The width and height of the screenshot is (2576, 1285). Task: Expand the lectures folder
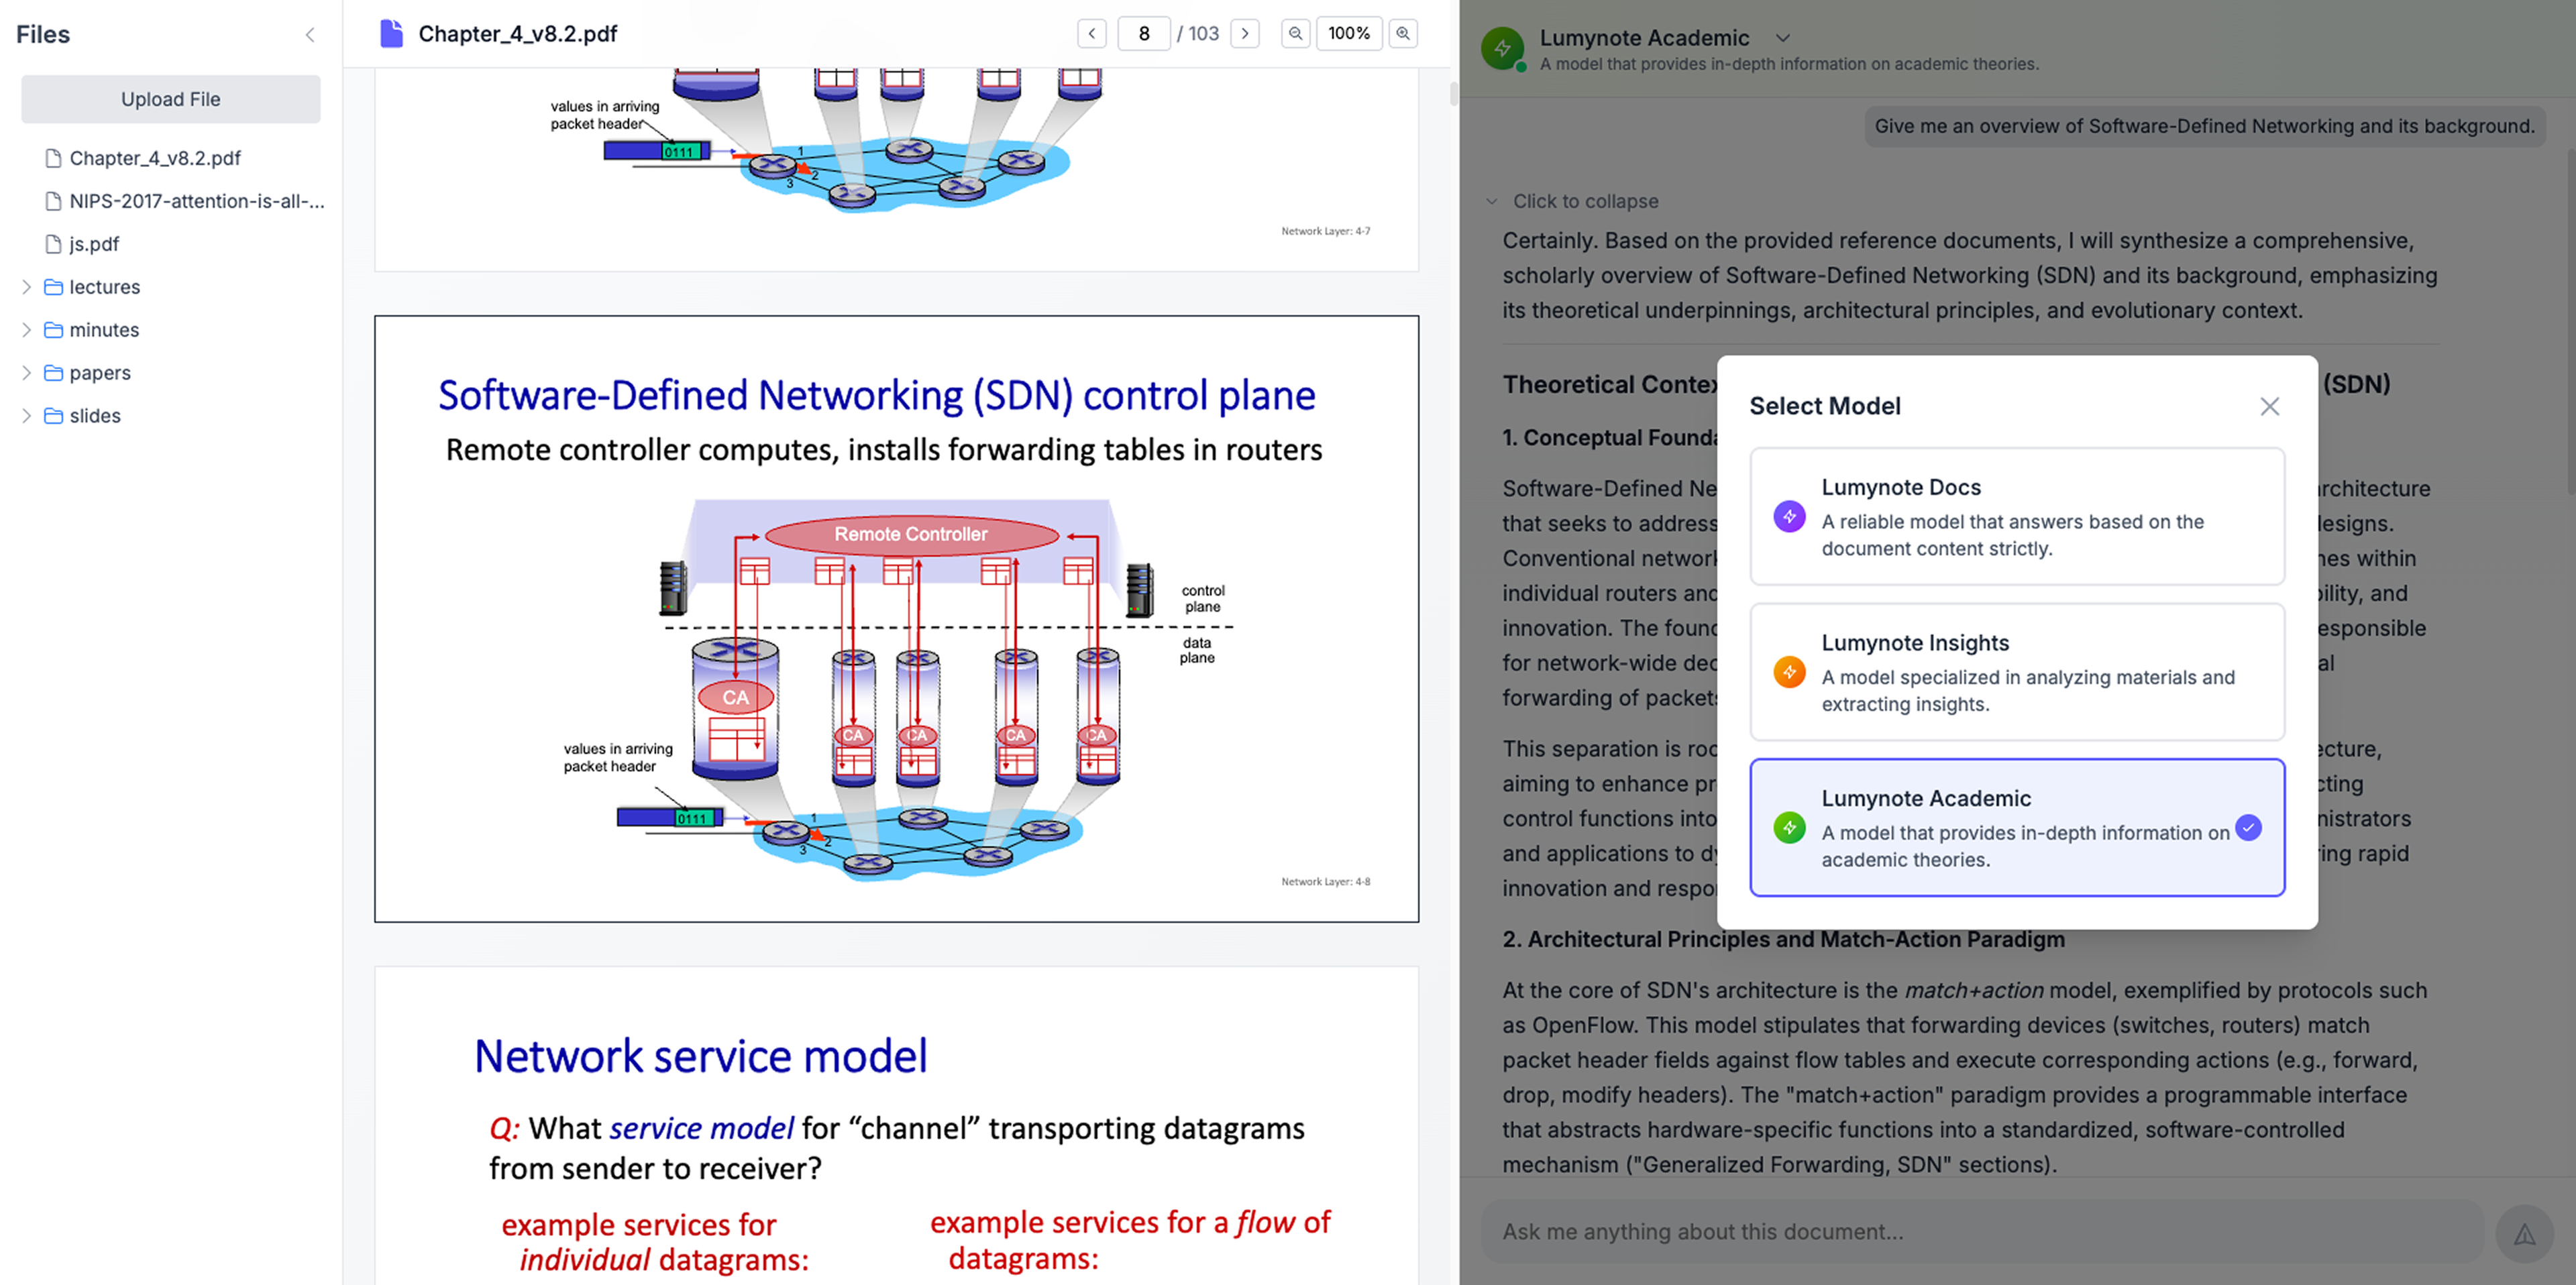(x=27, y=287)
